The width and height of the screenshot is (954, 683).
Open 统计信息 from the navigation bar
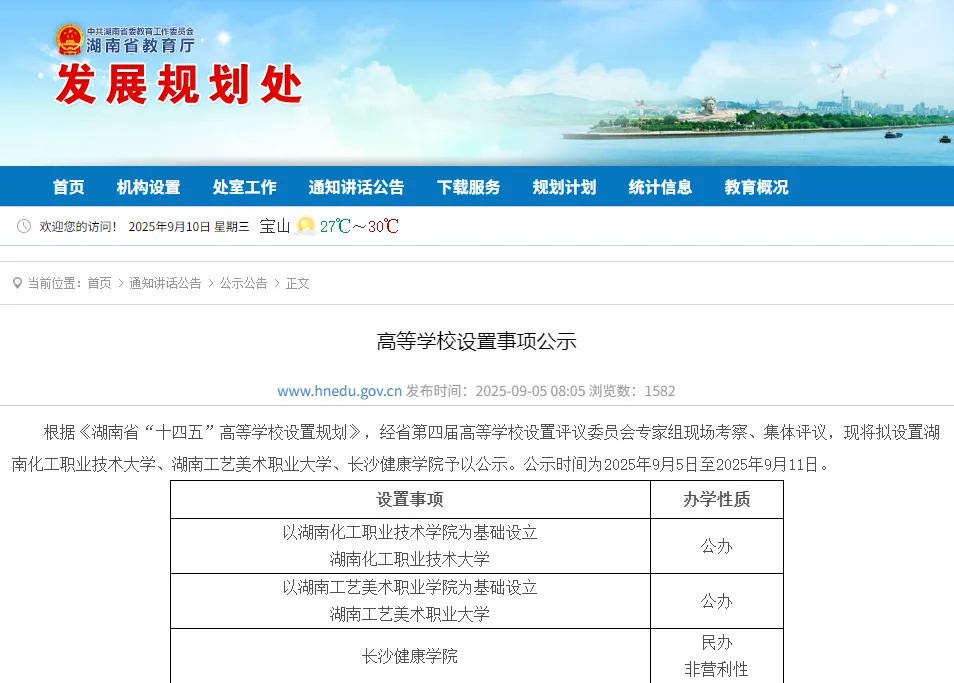(660, 187)
